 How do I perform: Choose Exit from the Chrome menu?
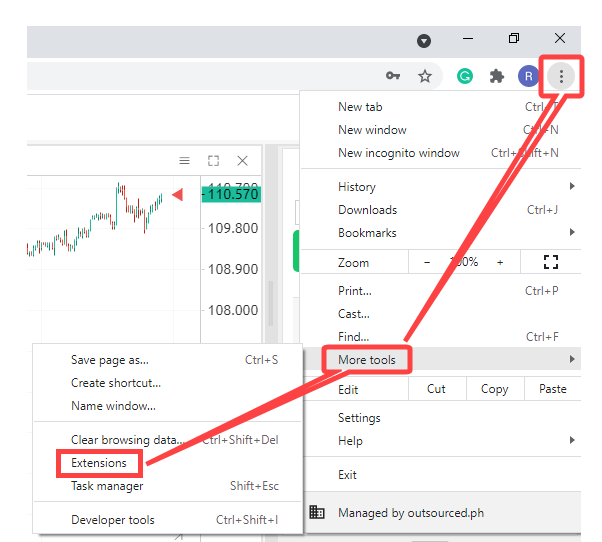[x=440, y=474]
